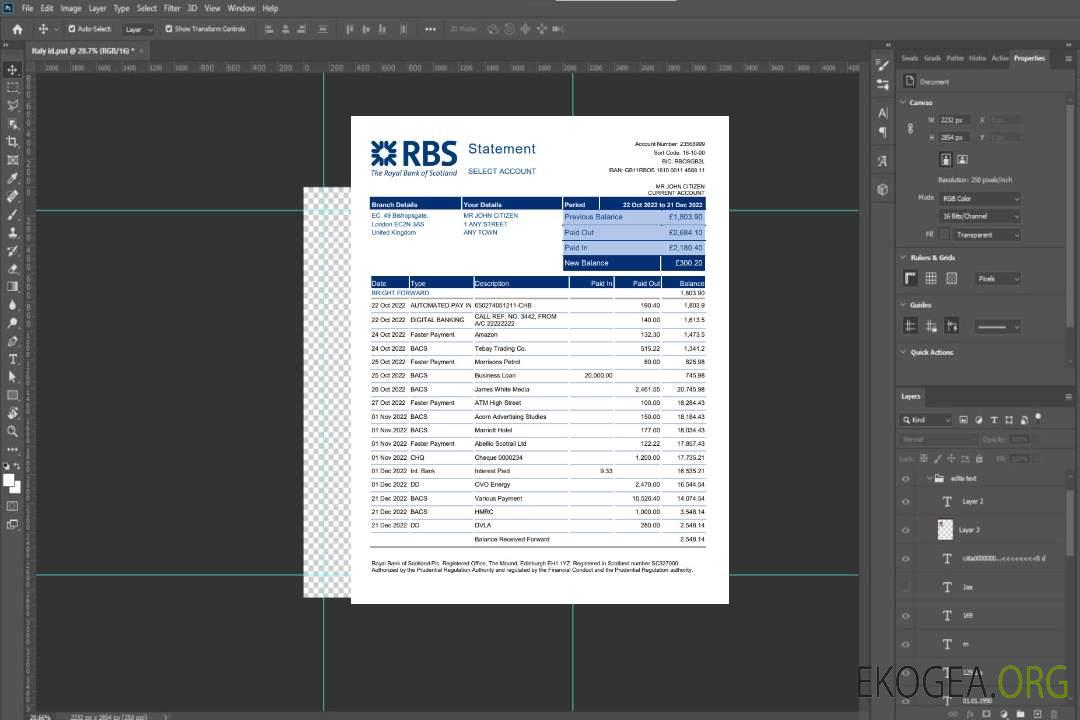Screen dimensions: 1080x720
Task: Switch to the Properties panel tab
Action: pos(1029,58)
